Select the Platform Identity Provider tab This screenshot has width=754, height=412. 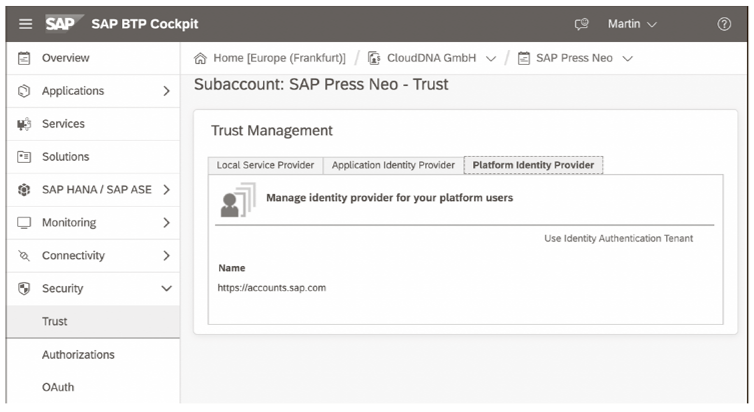coord(533,165)
